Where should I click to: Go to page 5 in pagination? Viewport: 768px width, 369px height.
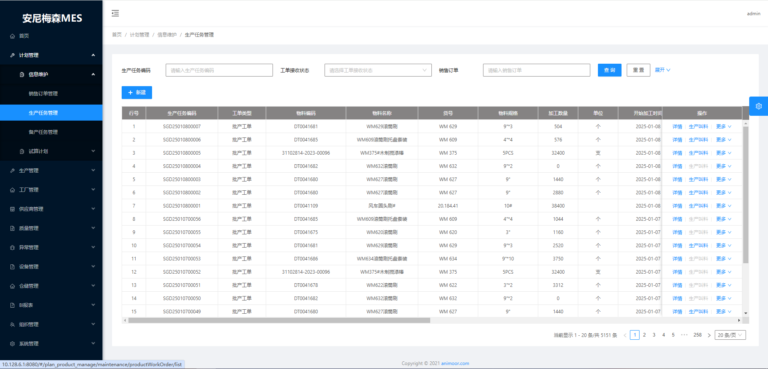[x=673, y=335]
